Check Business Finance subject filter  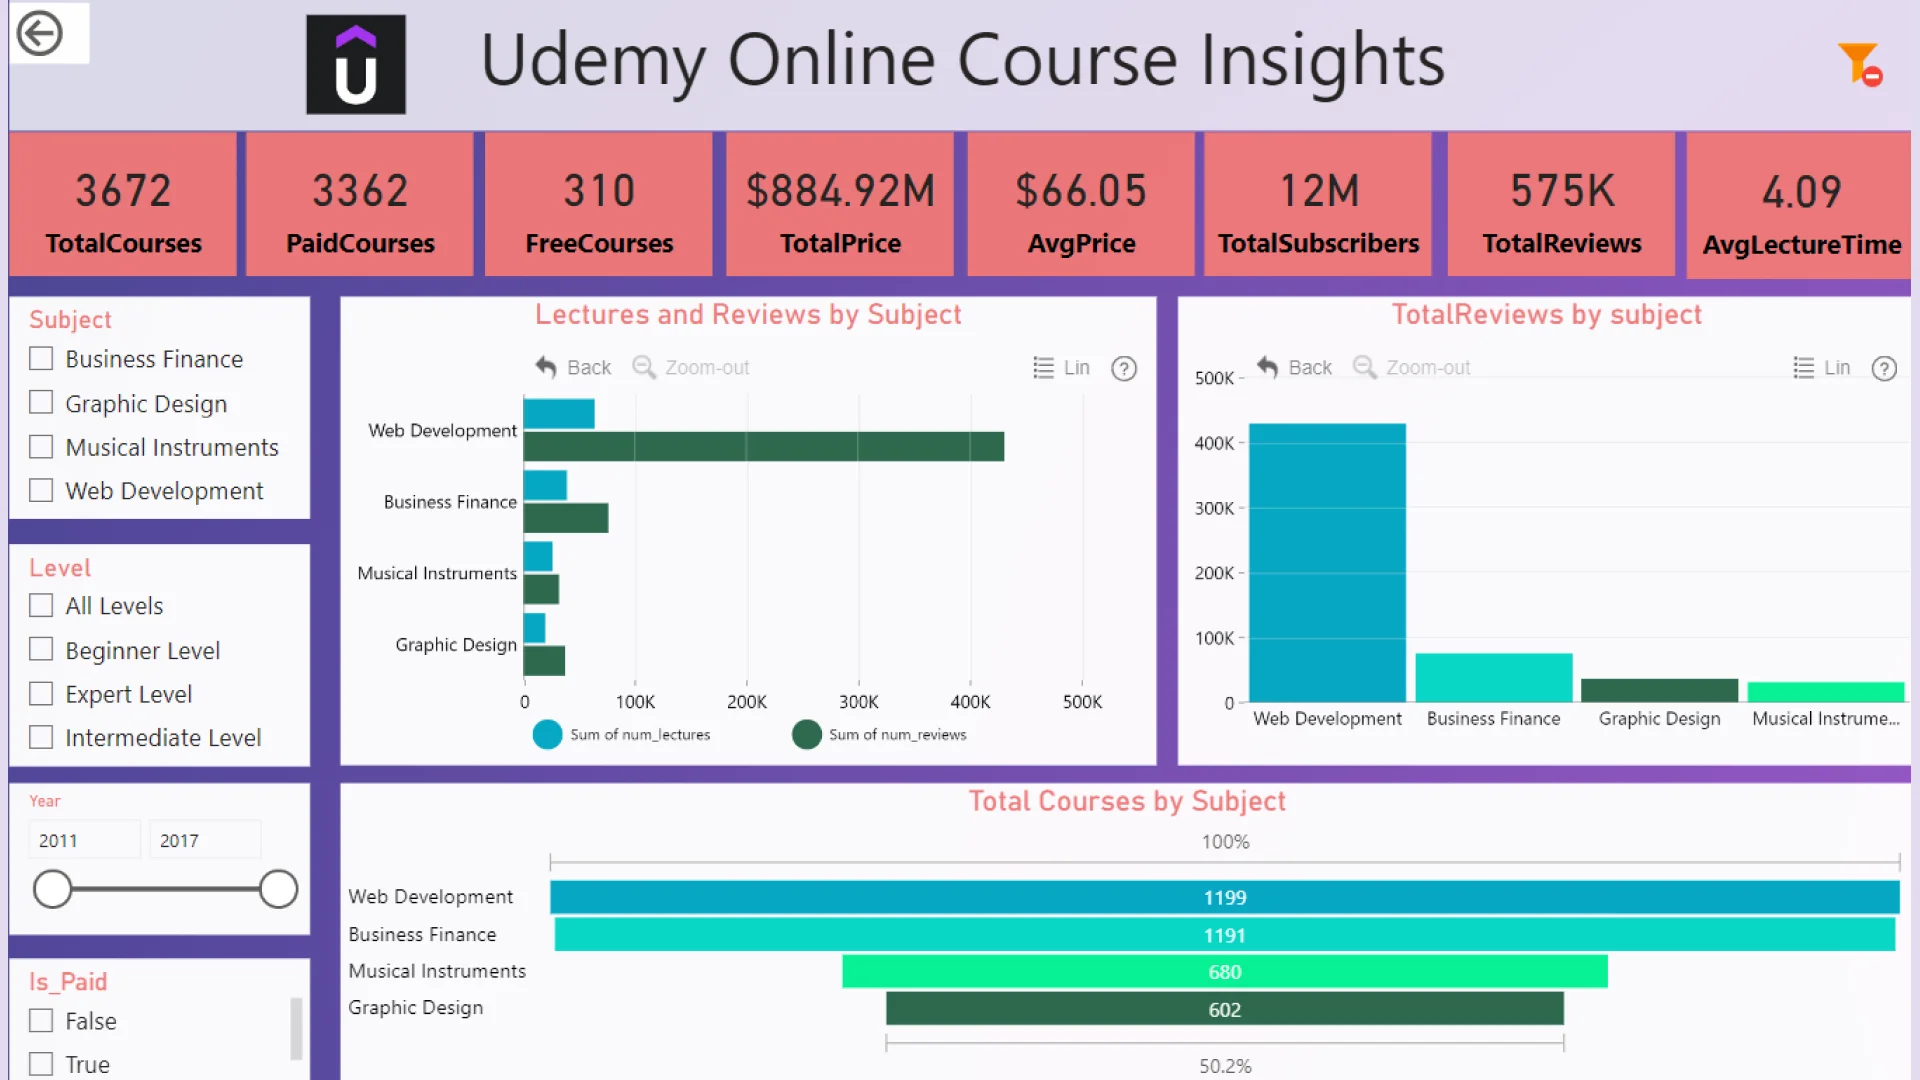click(41, 358)
